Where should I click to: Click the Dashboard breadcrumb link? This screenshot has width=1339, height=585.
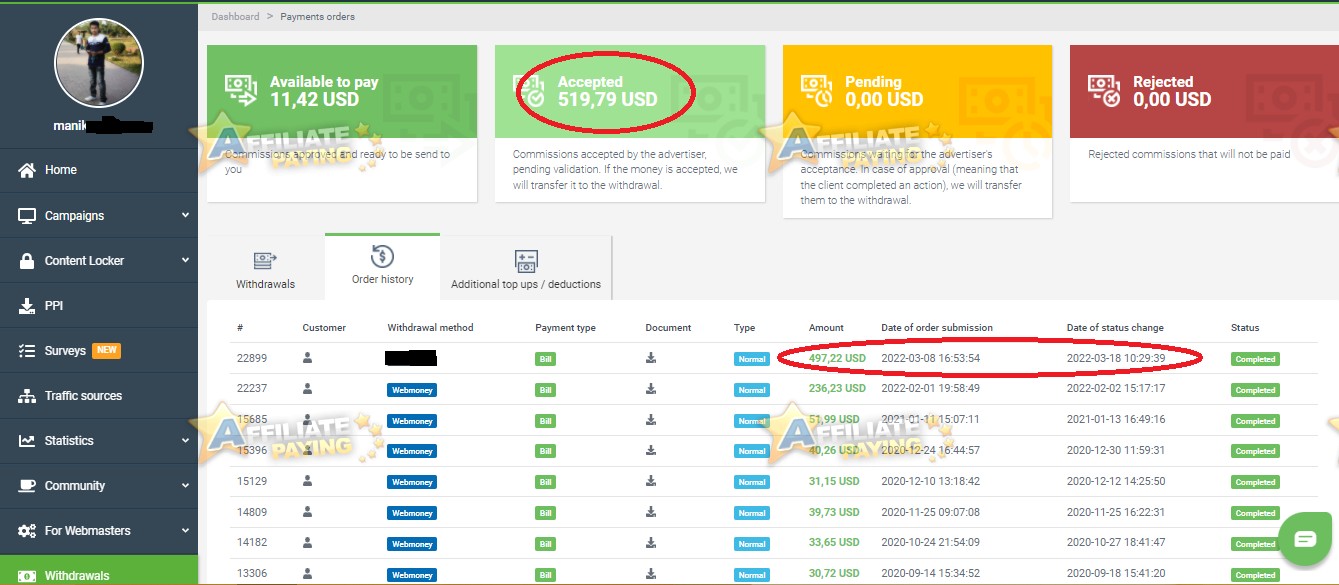[x=235, y=16]
